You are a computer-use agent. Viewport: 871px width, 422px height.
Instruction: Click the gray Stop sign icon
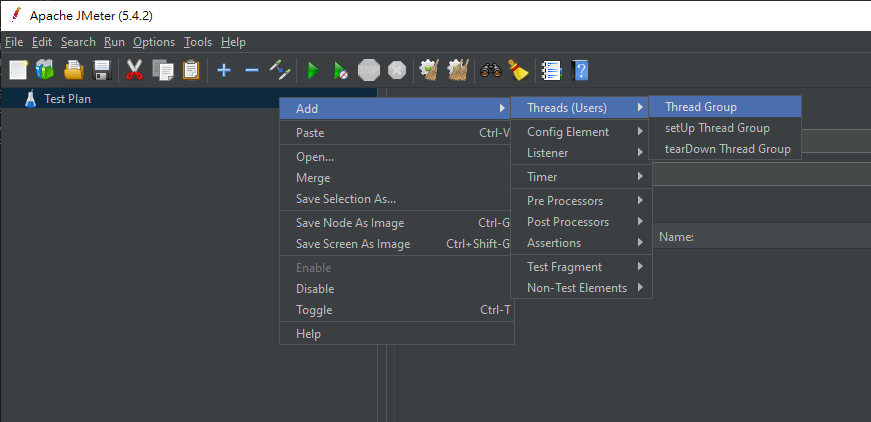pos(369,71)
